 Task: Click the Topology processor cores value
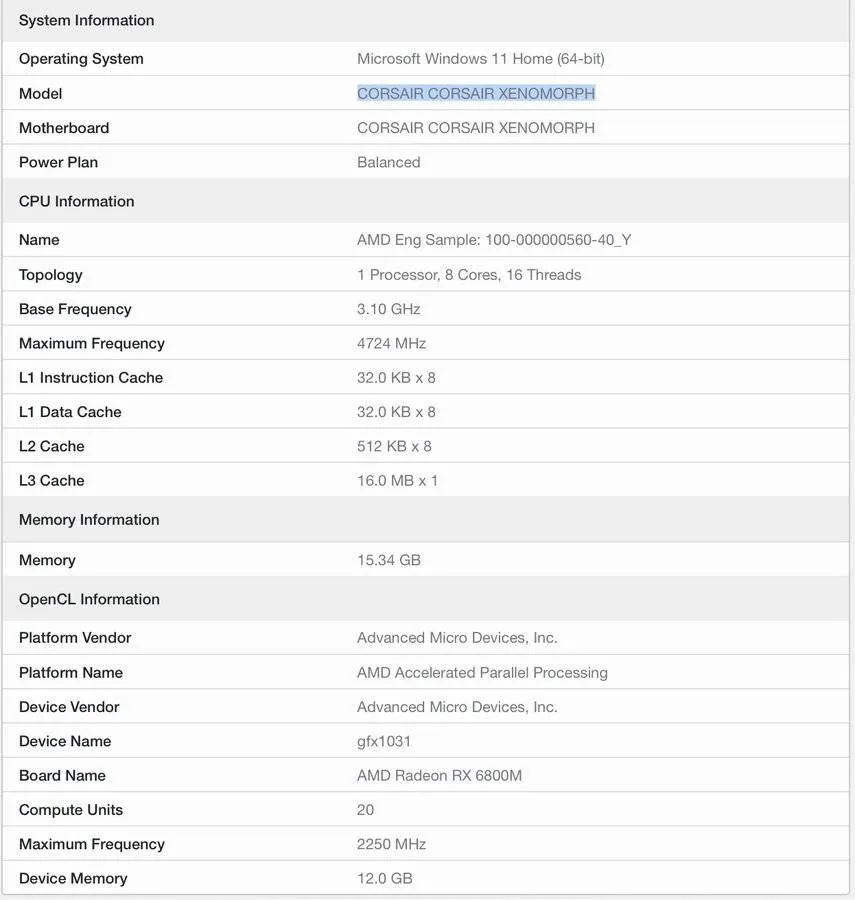pos(469,274)
